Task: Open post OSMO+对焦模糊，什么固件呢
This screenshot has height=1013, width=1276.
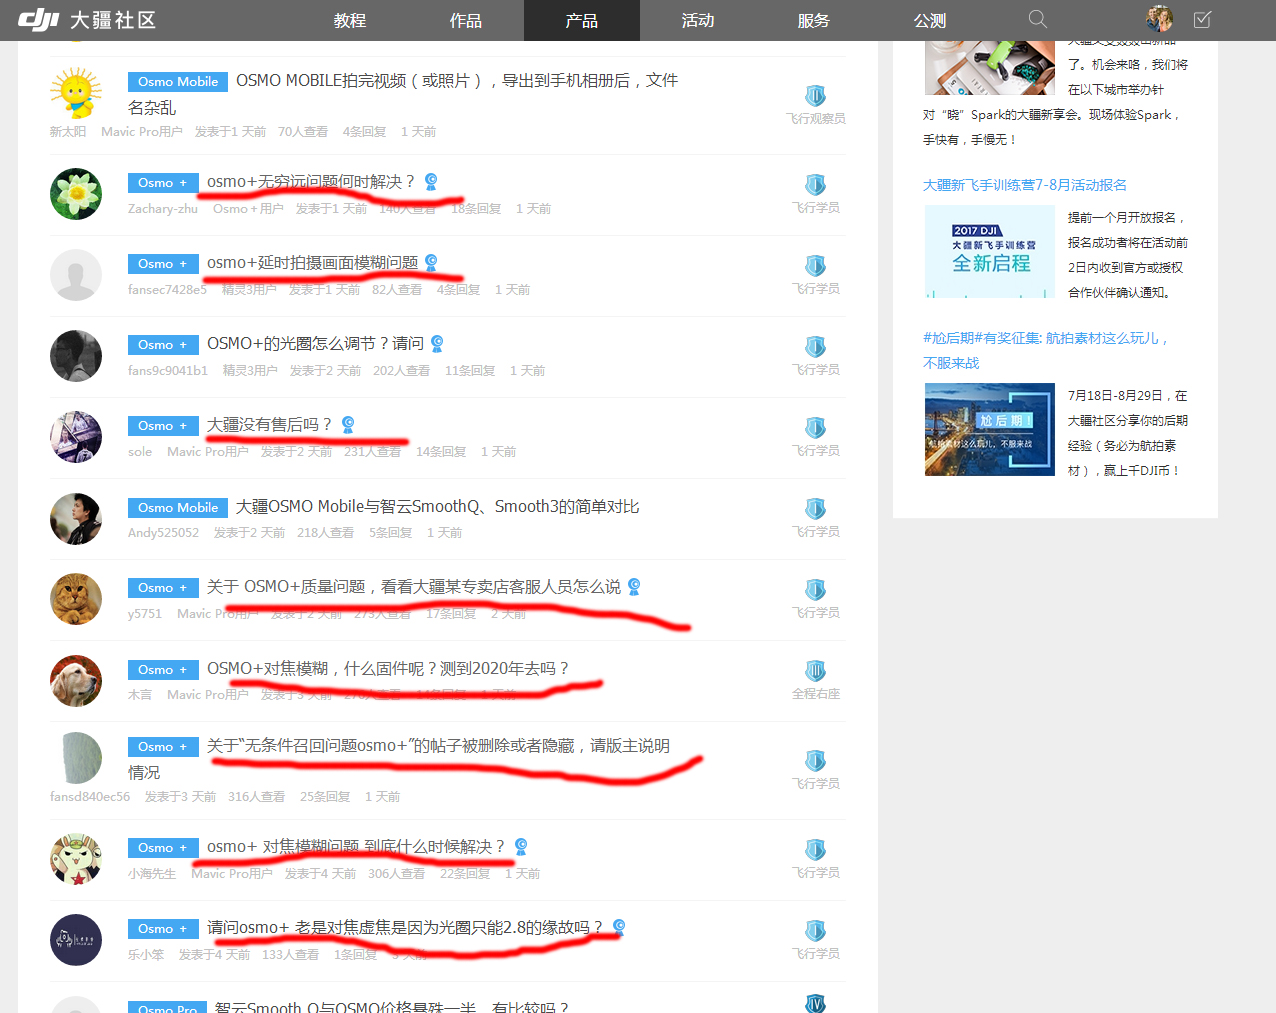Action: [x=388, y=669]
